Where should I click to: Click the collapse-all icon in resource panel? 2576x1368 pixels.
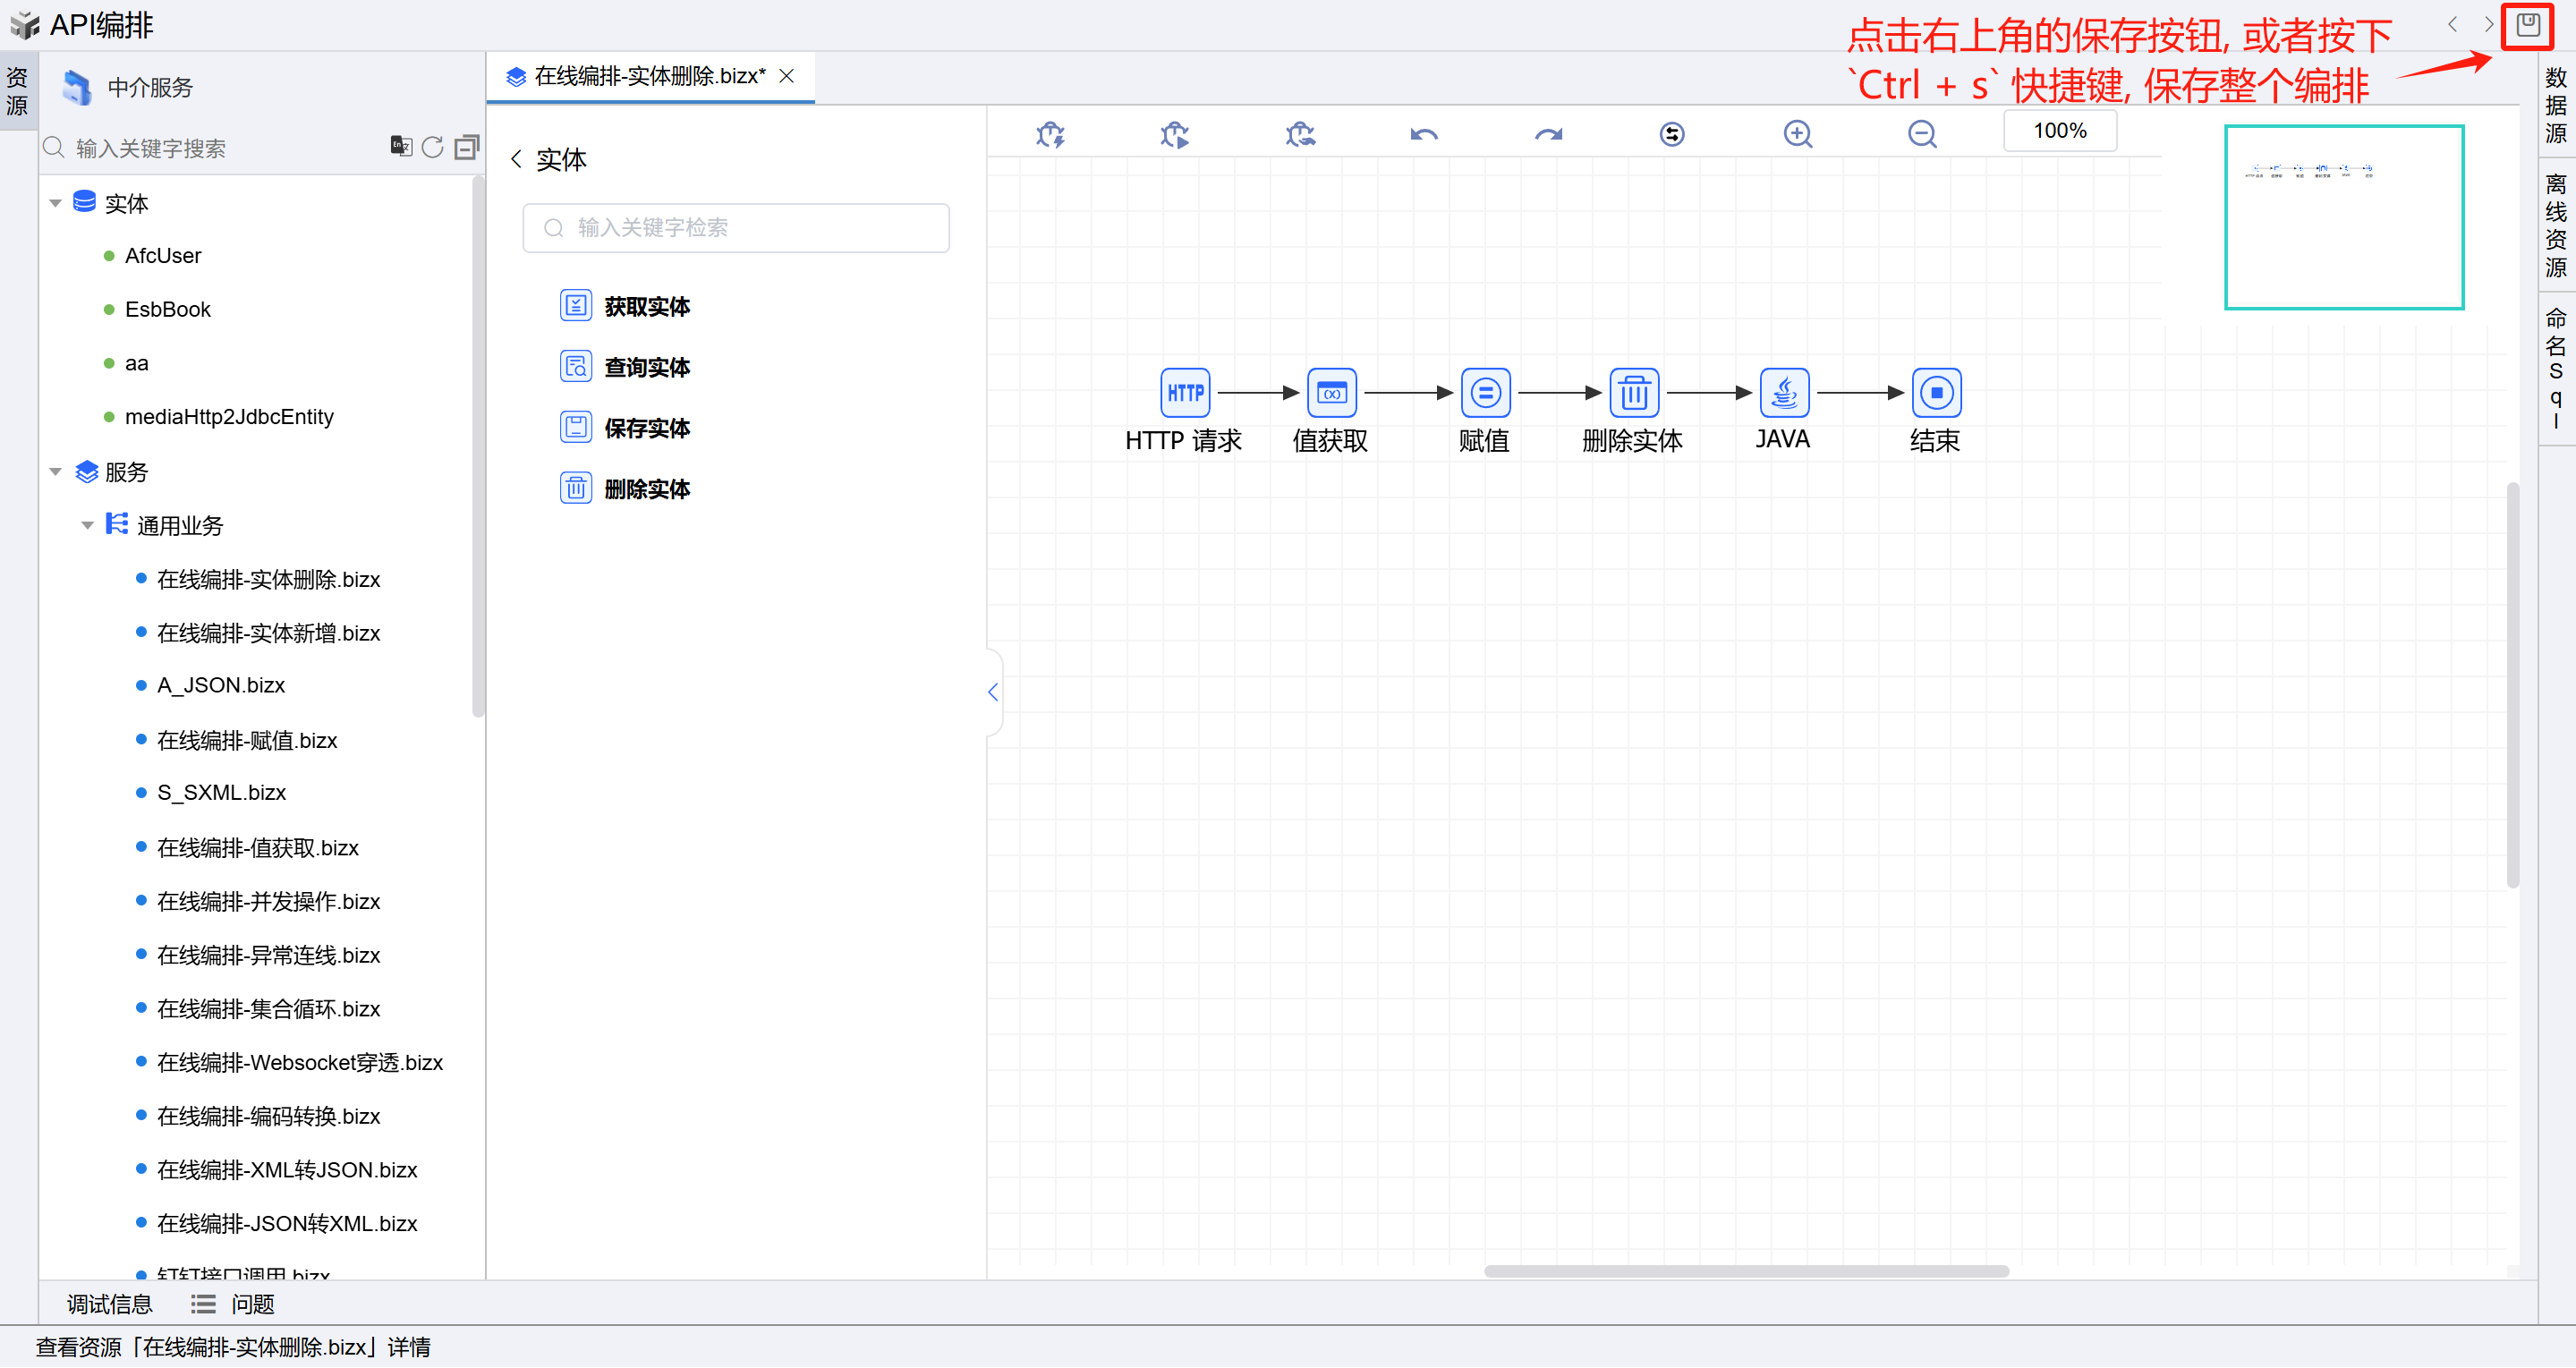click(x=466, y=148)
